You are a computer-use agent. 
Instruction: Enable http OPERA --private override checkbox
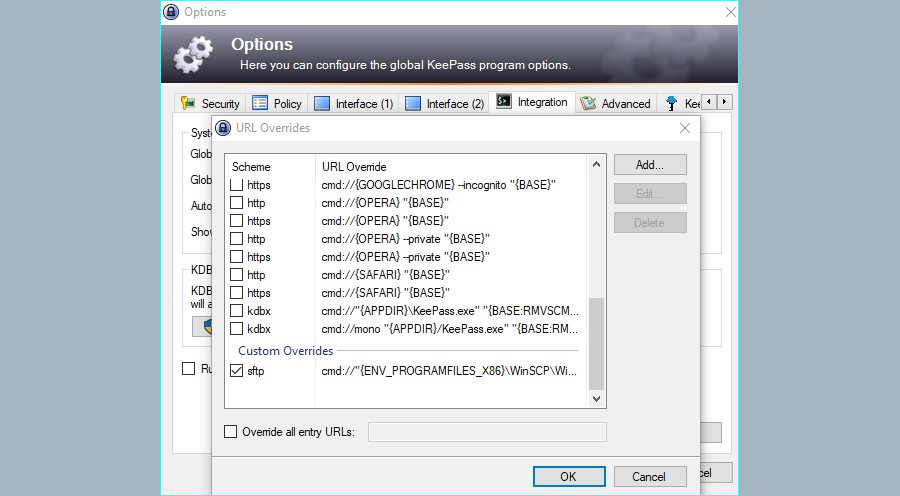click(x=236, y=239)
